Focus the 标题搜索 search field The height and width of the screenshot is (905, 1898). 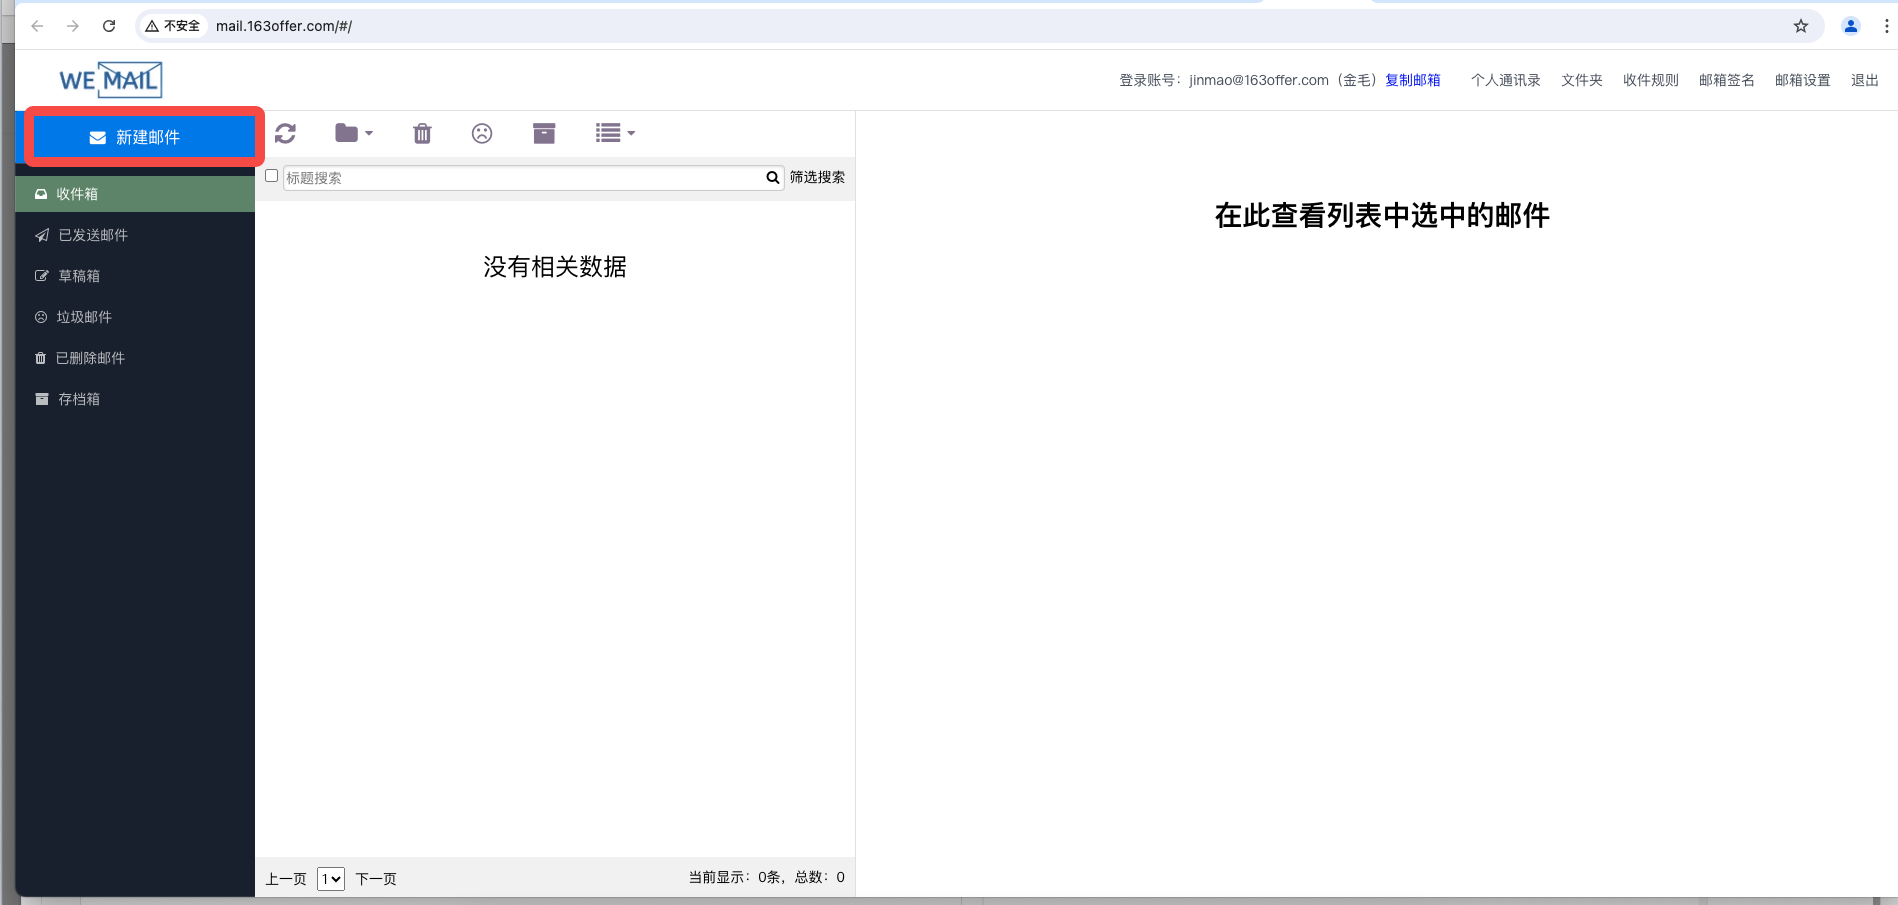pos(523,178)
